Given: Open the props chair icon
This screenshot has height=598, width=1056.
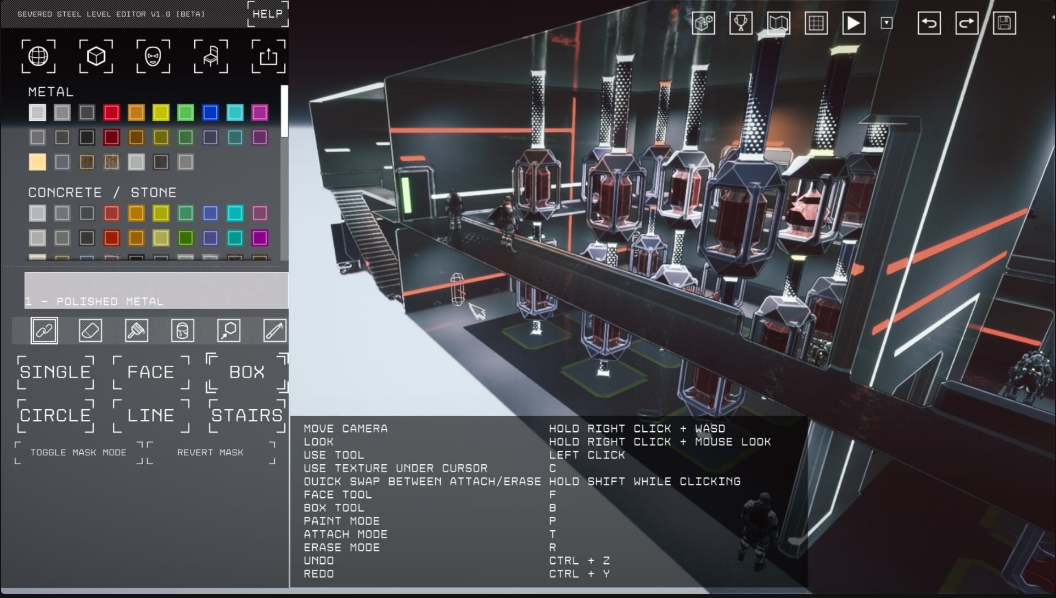Looking at the screenshot, I should click(x=211, y=56).
